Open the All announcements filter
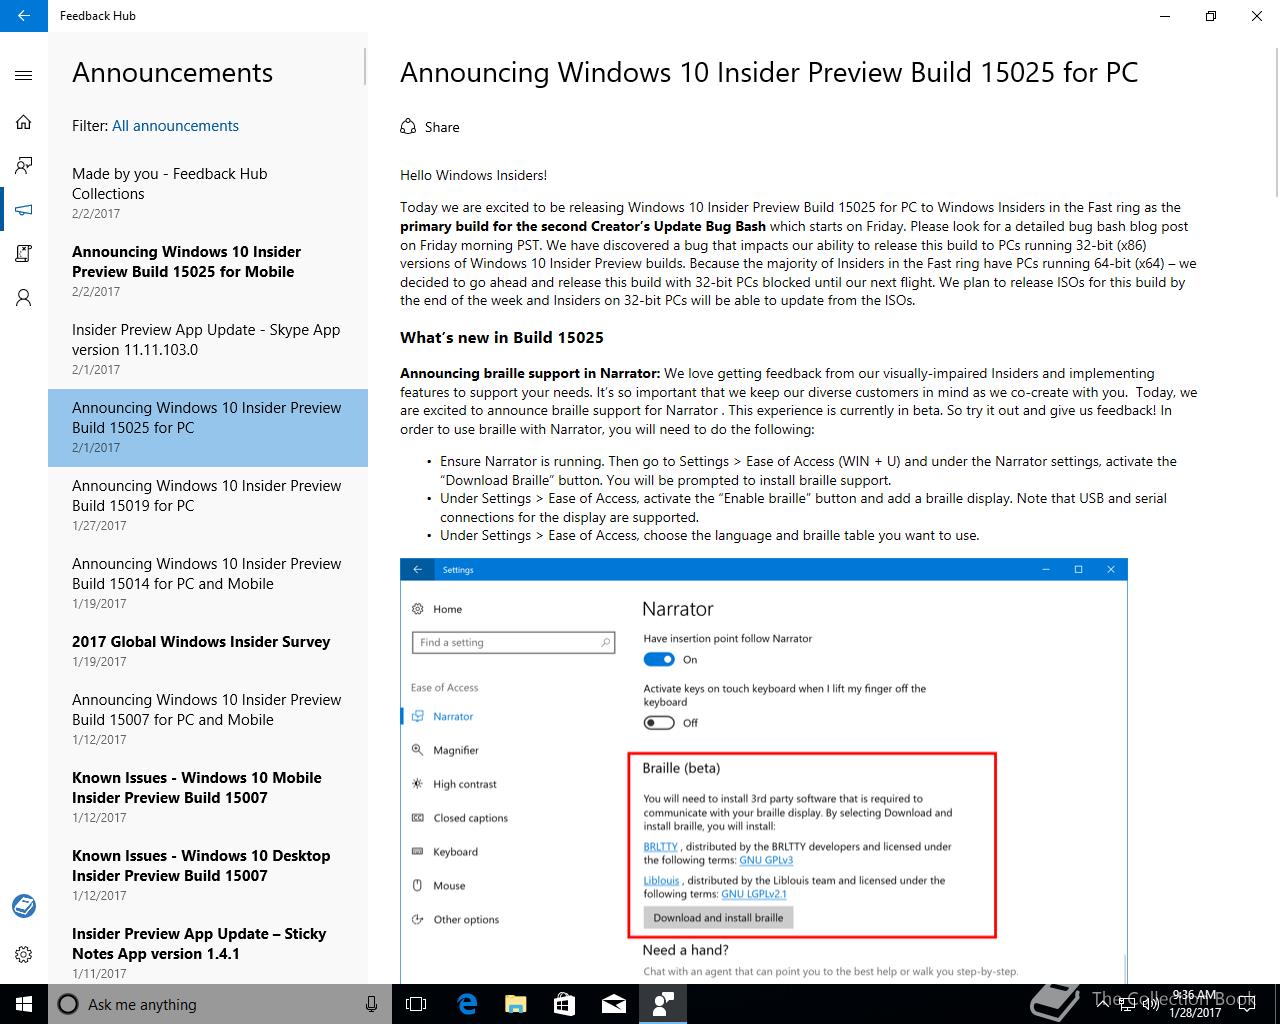 point(175,126)
